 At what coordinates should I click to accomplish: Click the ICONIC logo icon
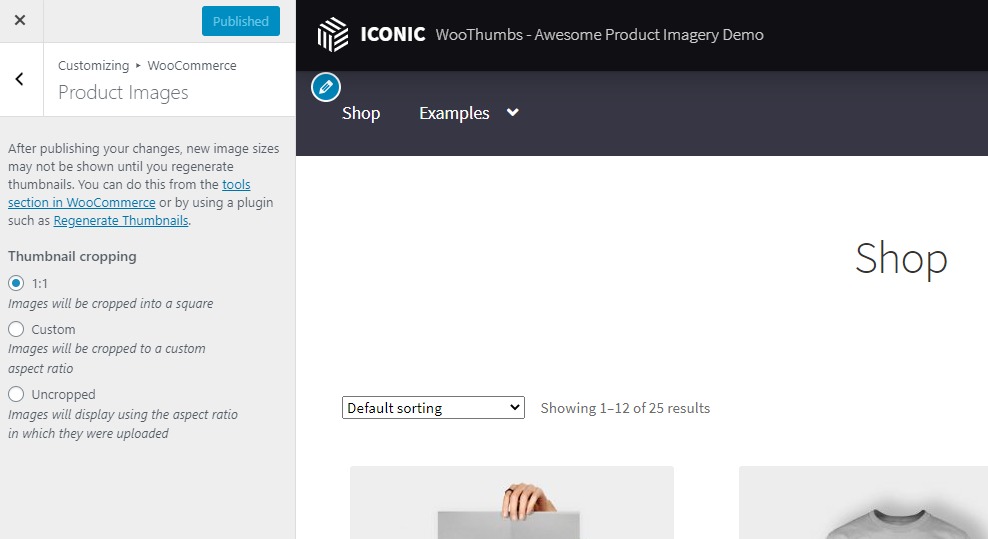pyautogui.click(x=333, y=34)
